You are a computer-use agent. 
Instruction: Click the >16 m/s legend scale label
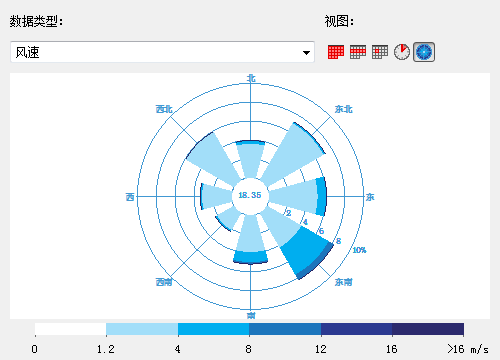[468, 349]
